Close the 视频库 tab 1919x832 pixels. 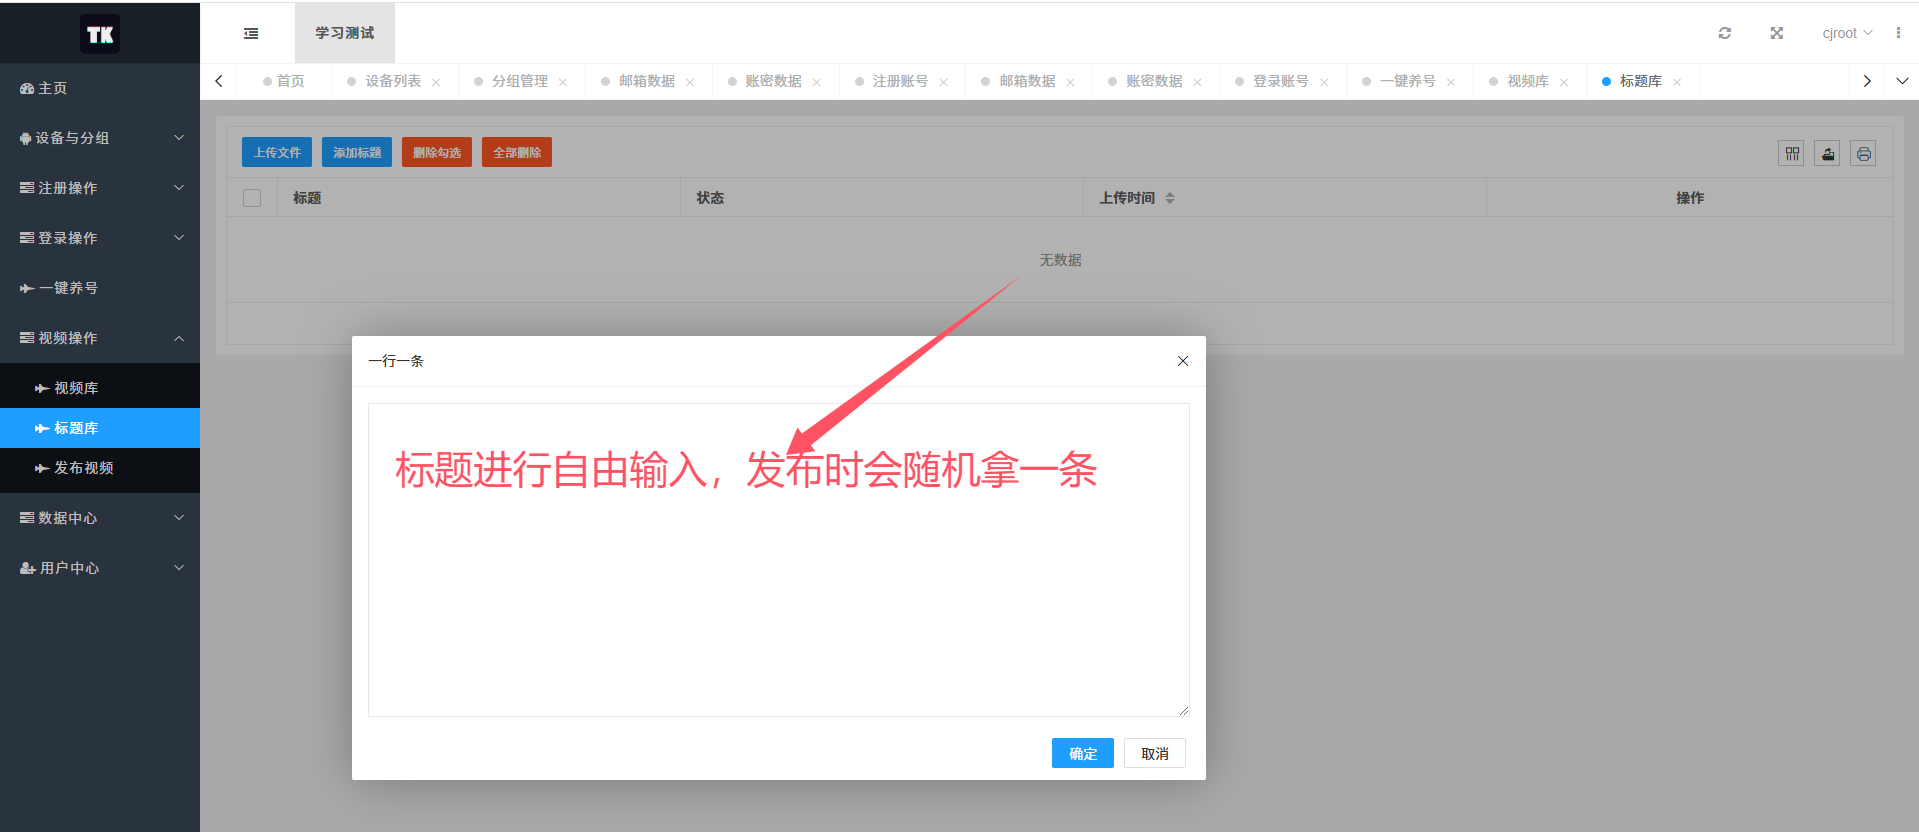click(x=1564, y=82)
